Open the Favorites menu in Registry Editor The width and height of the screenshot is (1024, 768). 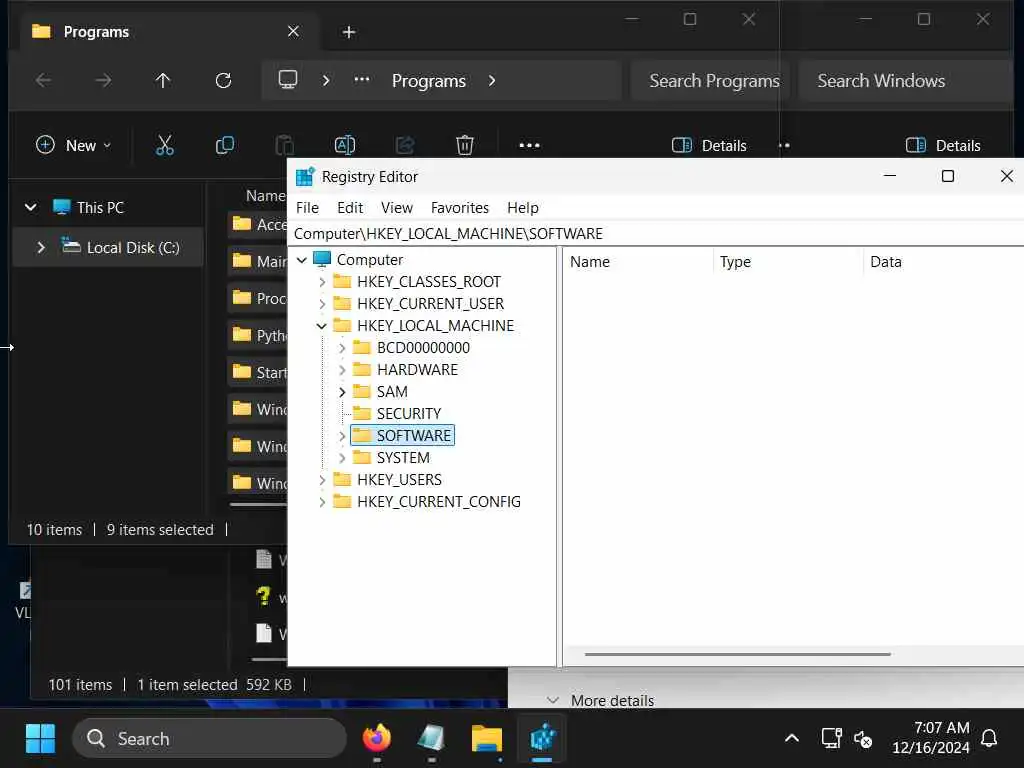click(x=460, y=208)
